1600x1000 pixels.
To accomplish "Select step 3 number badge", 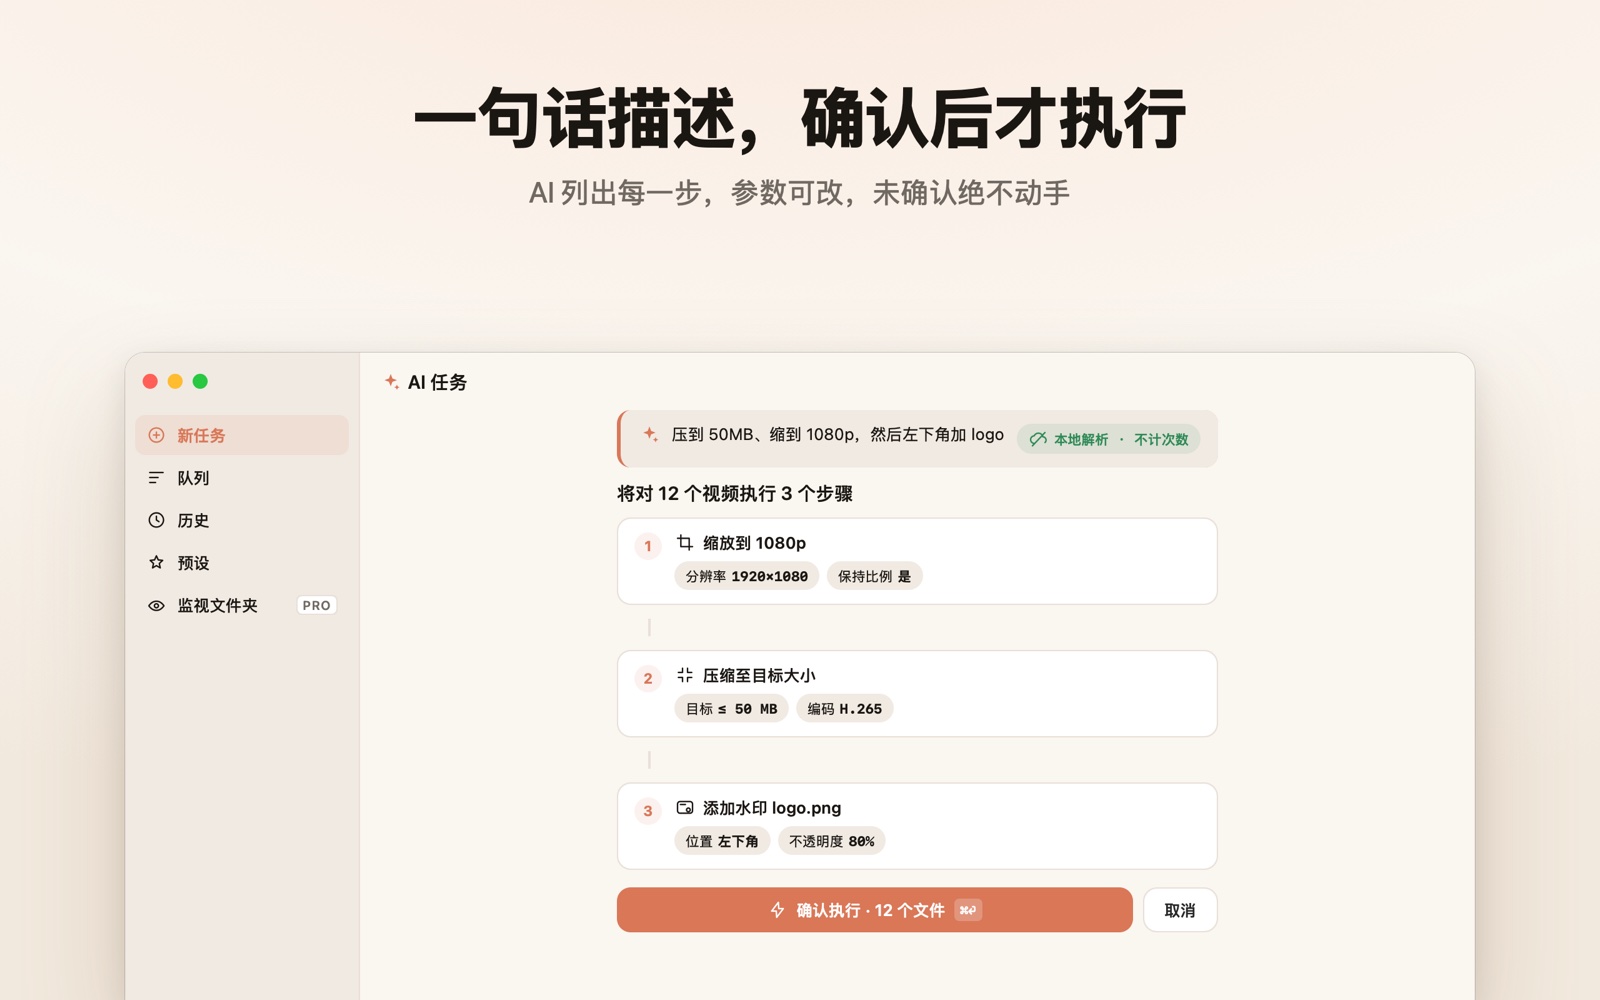I will 648,811.
